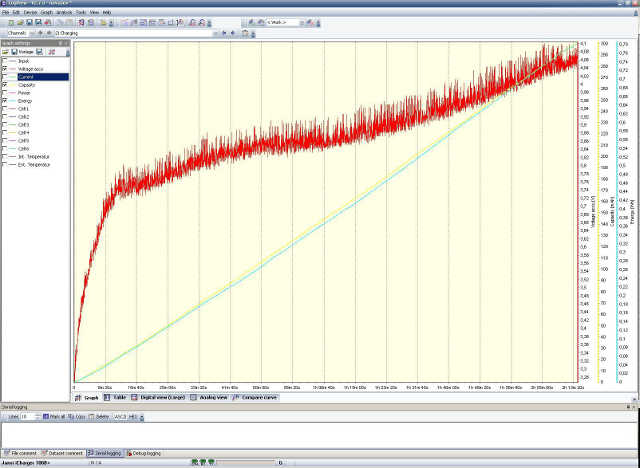Switch to the Compare curve tab
This screenshot has height=468, width=640.
[254, 397]
